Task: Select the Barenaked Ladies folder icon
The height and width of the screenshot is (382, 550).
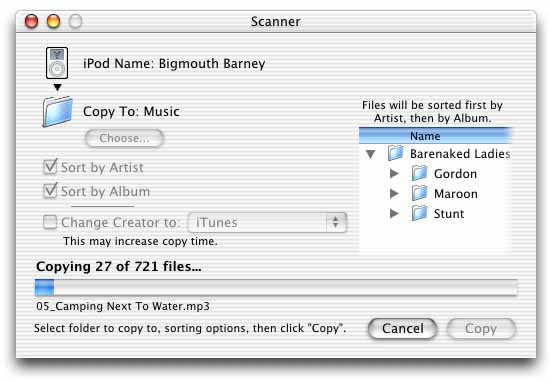Action: tap(395, 153)
